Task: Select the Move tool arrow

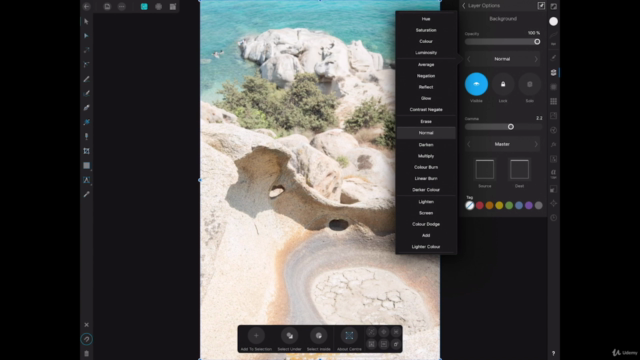Action: tap(86, 21)
